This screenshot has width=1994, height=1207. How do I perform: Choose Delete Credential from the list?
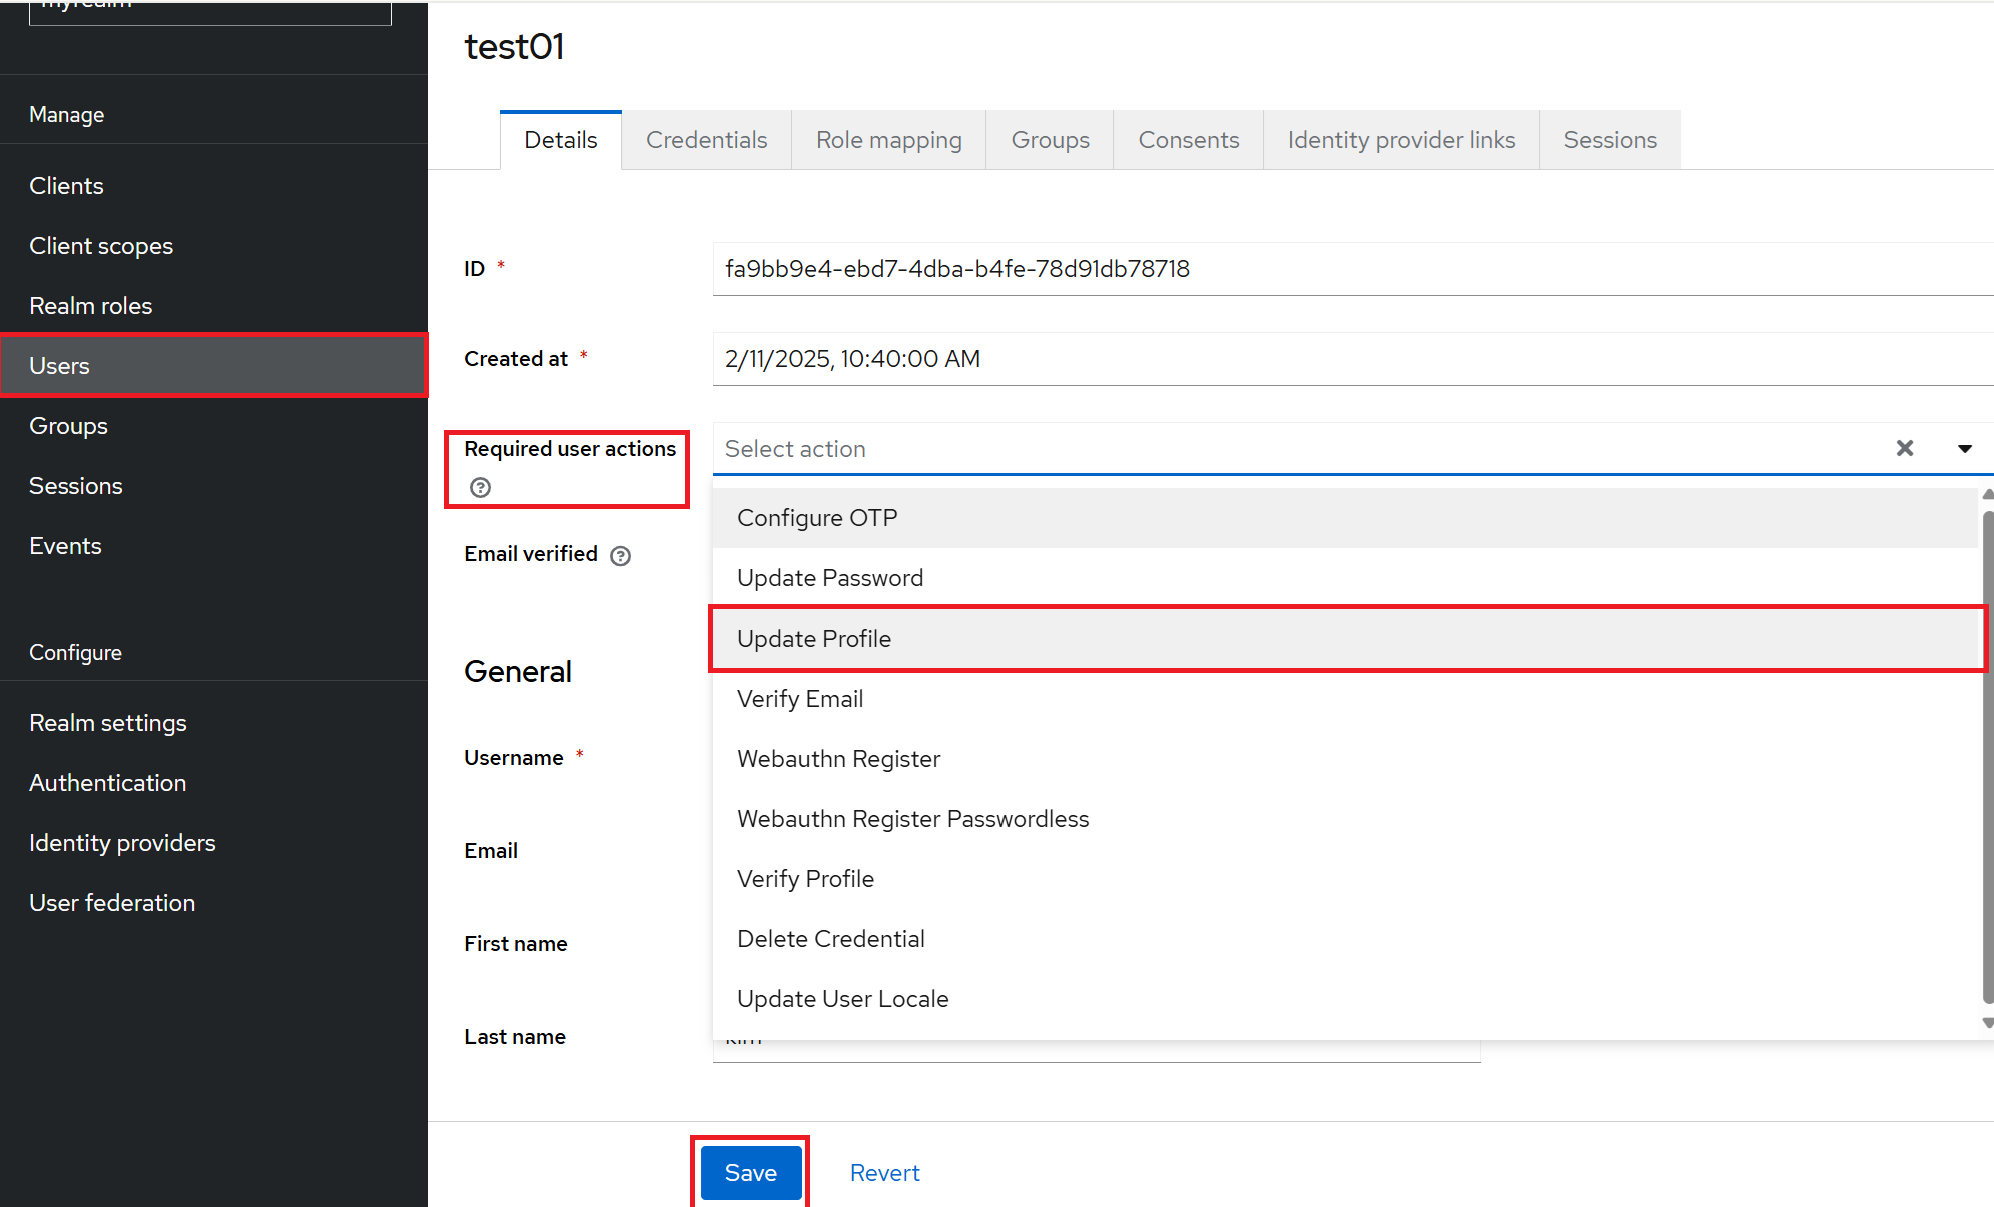830,939
